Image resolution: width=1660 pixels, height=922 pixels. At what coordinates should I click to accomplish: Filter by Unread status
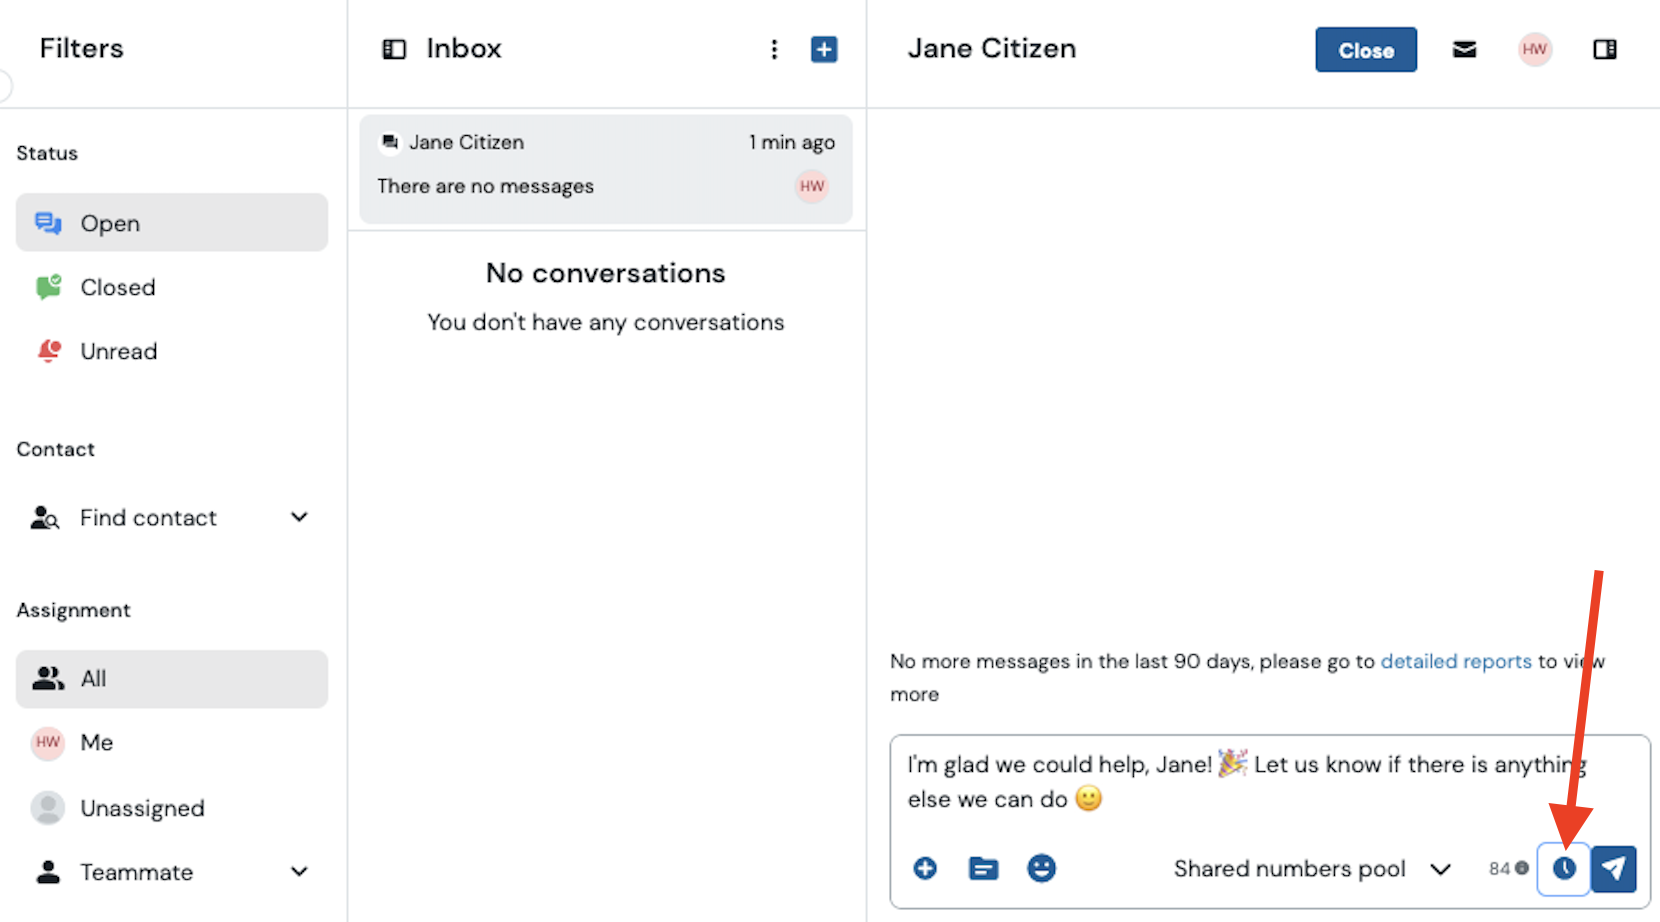point(118,352)
